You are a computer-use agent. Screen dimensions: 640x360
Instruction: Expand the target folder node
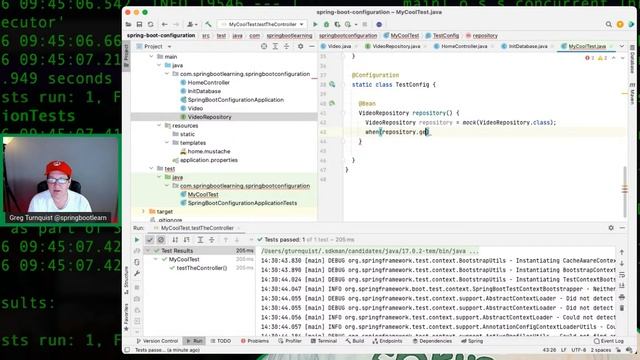click(144, 211)
